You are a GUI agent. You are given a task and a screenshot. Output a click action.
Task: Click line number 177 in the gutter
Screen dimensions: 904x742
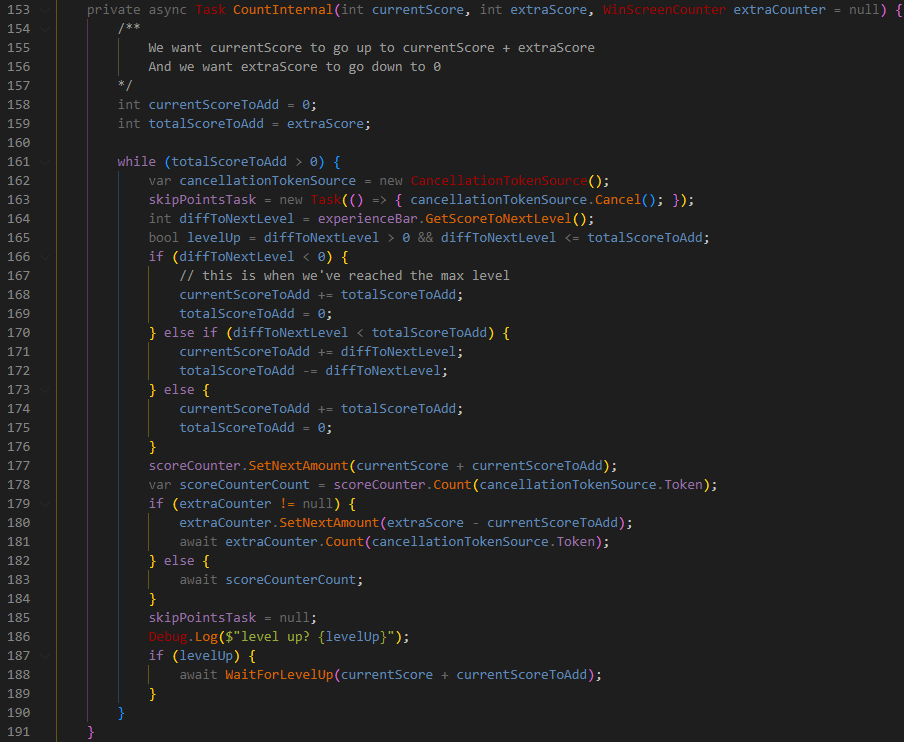tap(20, 466)
